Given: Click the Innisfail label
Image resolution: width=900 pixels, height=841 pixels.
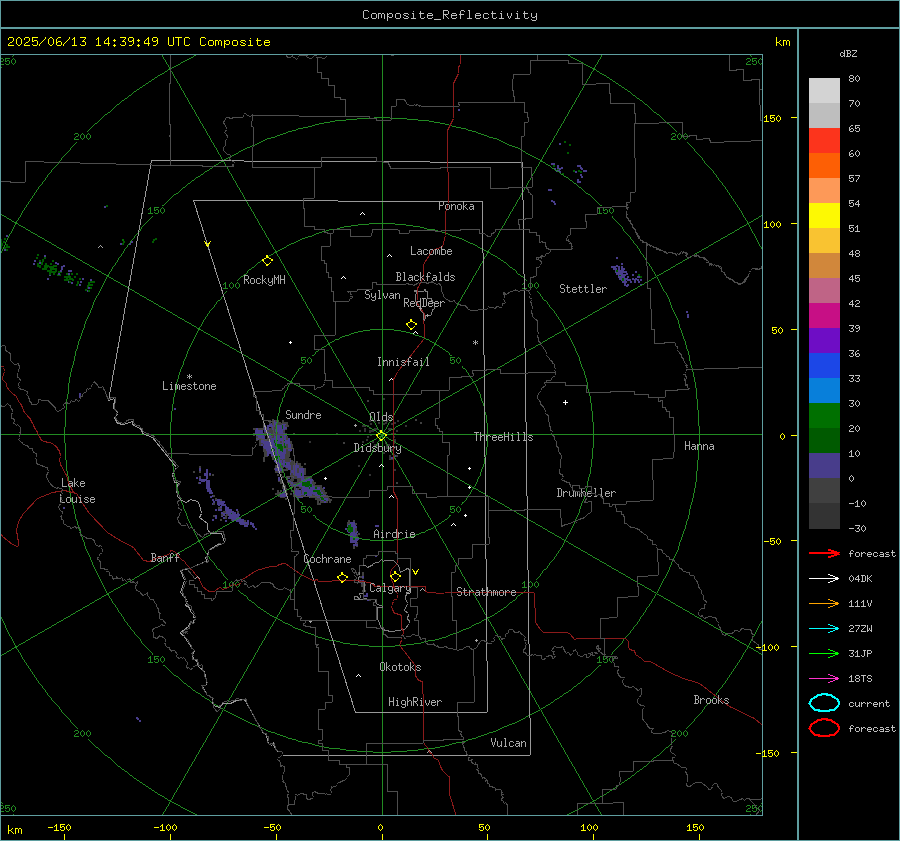Looking at the screenshot, I should (404, 362).
